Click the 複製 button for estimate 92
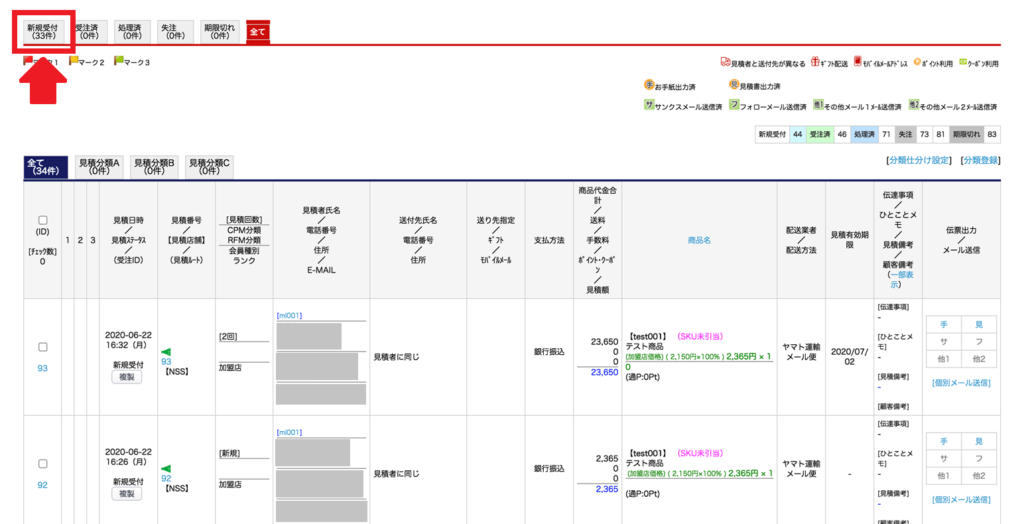The image size is (1024, 524). coord(127,494)
